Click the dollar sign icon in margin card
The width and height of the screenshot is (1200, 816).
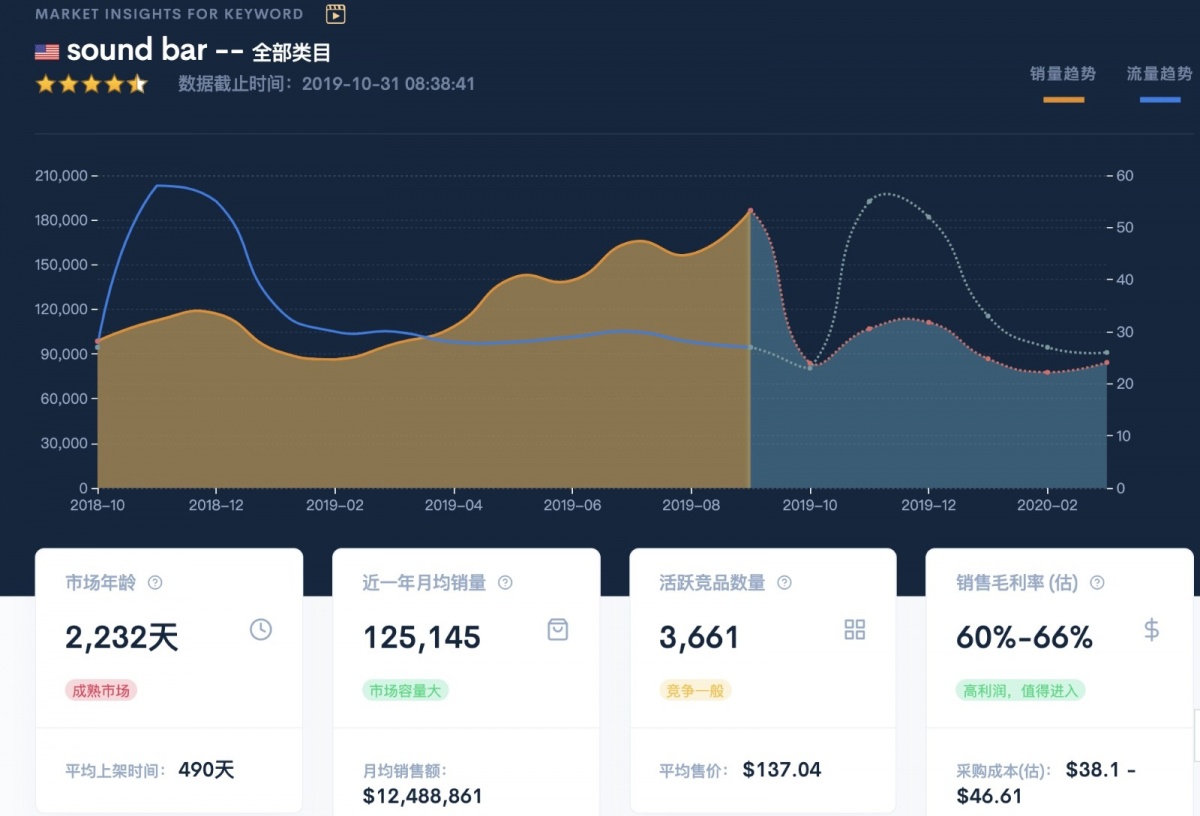tap(1151, 629)
